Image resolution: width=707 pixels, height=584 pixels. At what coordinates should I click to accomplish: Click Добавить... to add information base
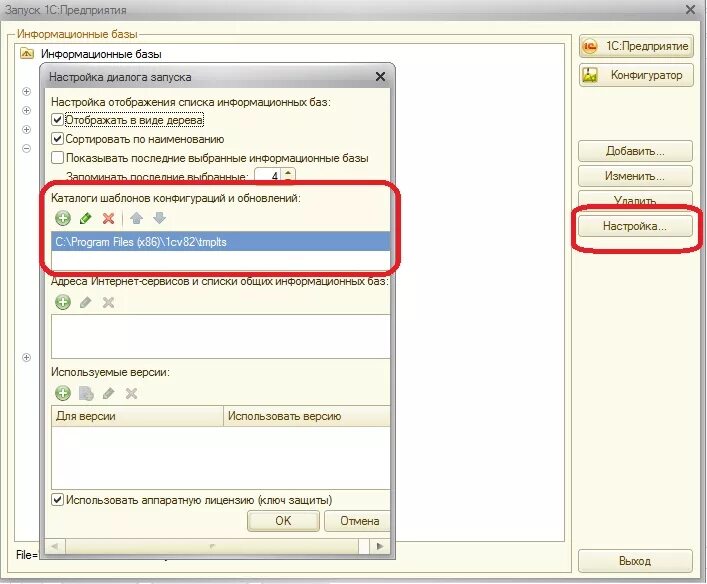635,151
